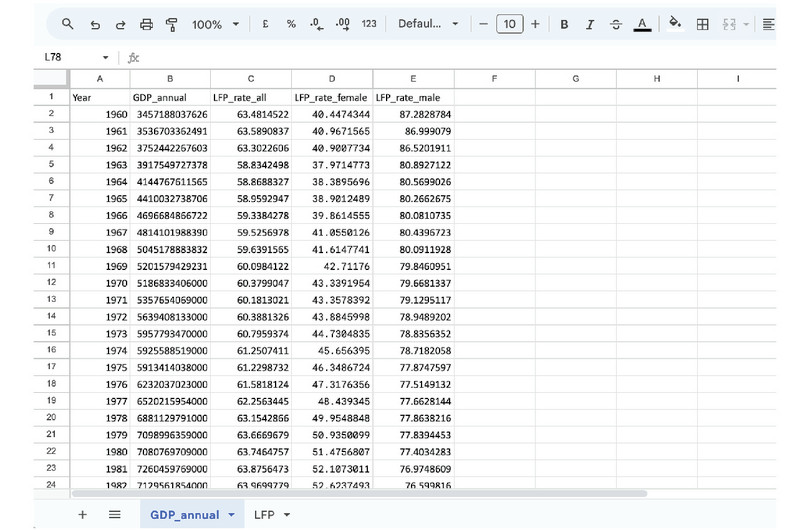
Task: Select the LFP_rate_female header cell
Action: point(332,97)
